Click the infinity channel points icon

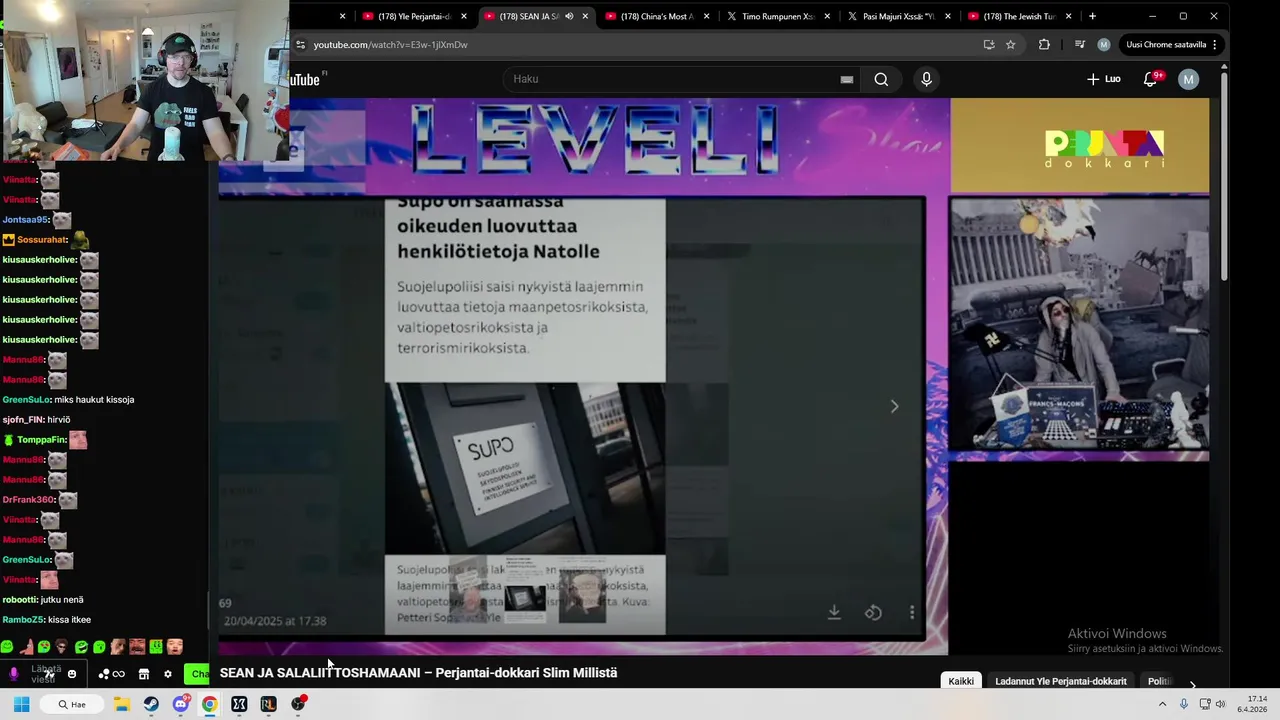(x=112, y=674)
